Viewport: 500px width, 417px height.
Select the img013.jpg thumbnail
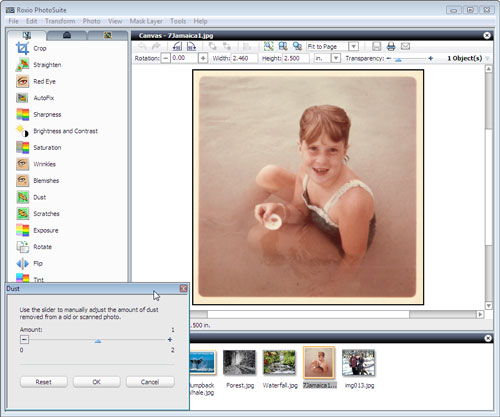click(359, 362)
